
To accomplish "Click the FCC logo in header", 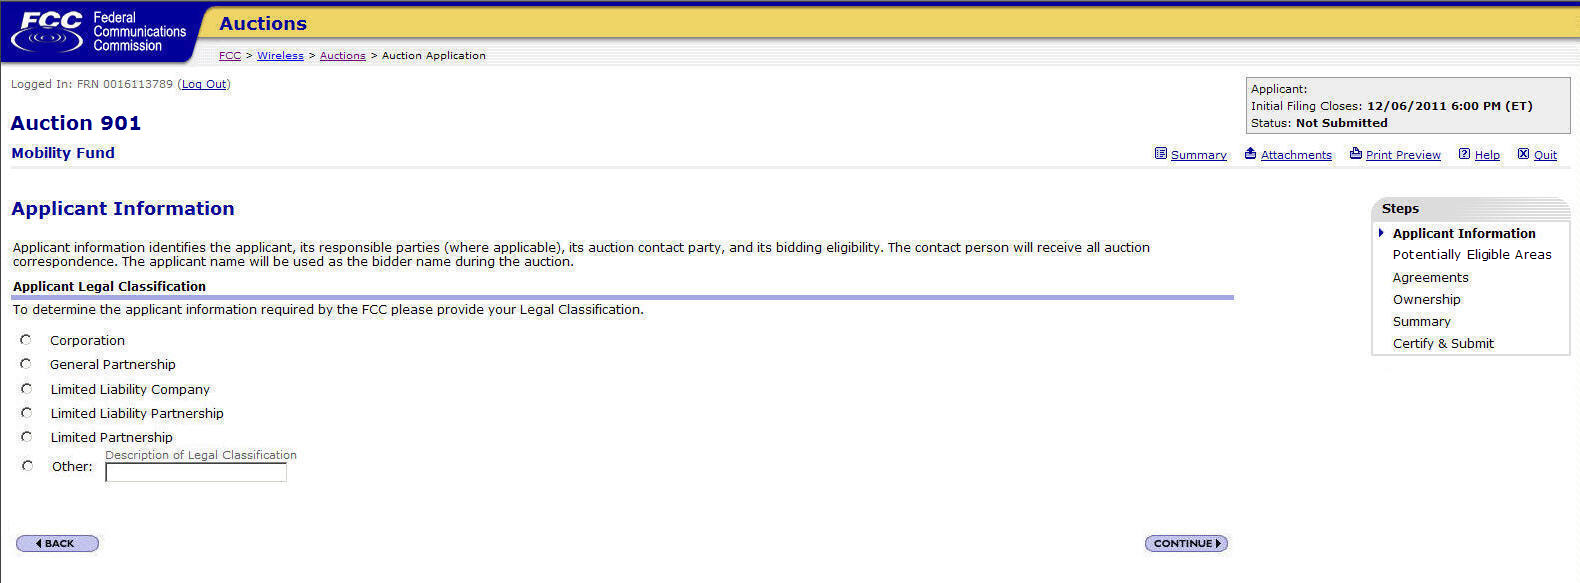I will click(98, 32).
